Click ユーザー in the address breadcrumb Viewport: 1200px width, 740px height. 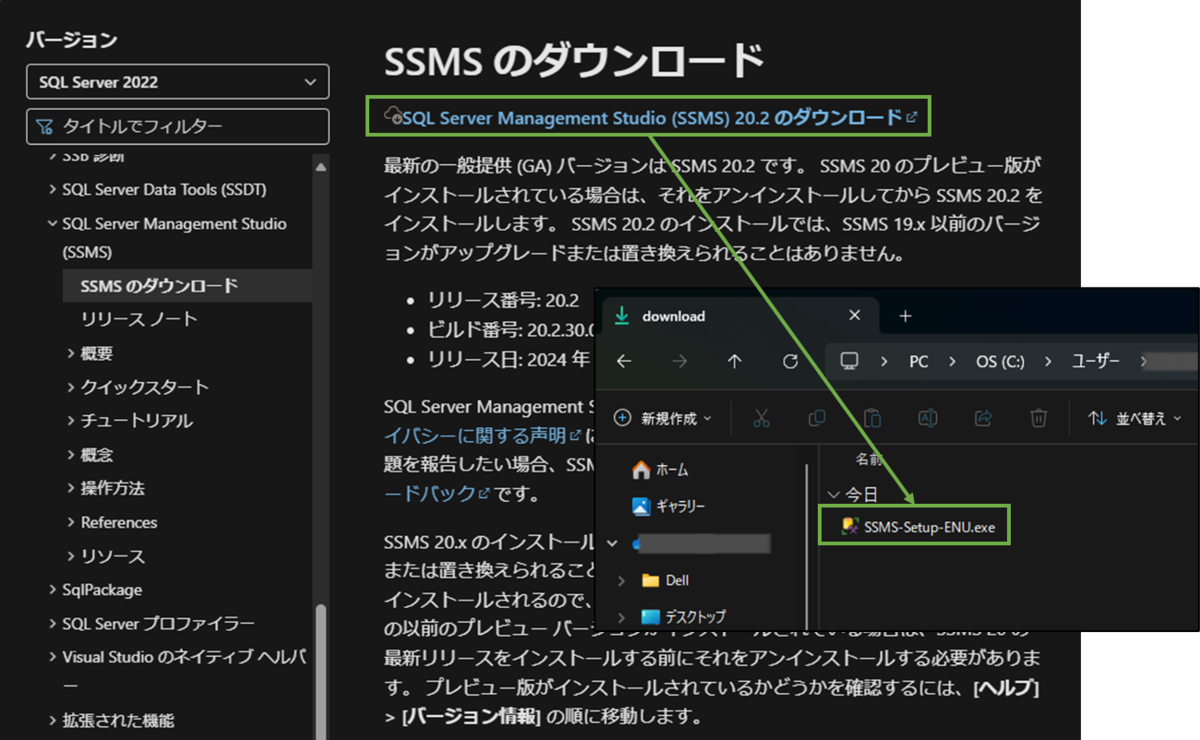1095,362
